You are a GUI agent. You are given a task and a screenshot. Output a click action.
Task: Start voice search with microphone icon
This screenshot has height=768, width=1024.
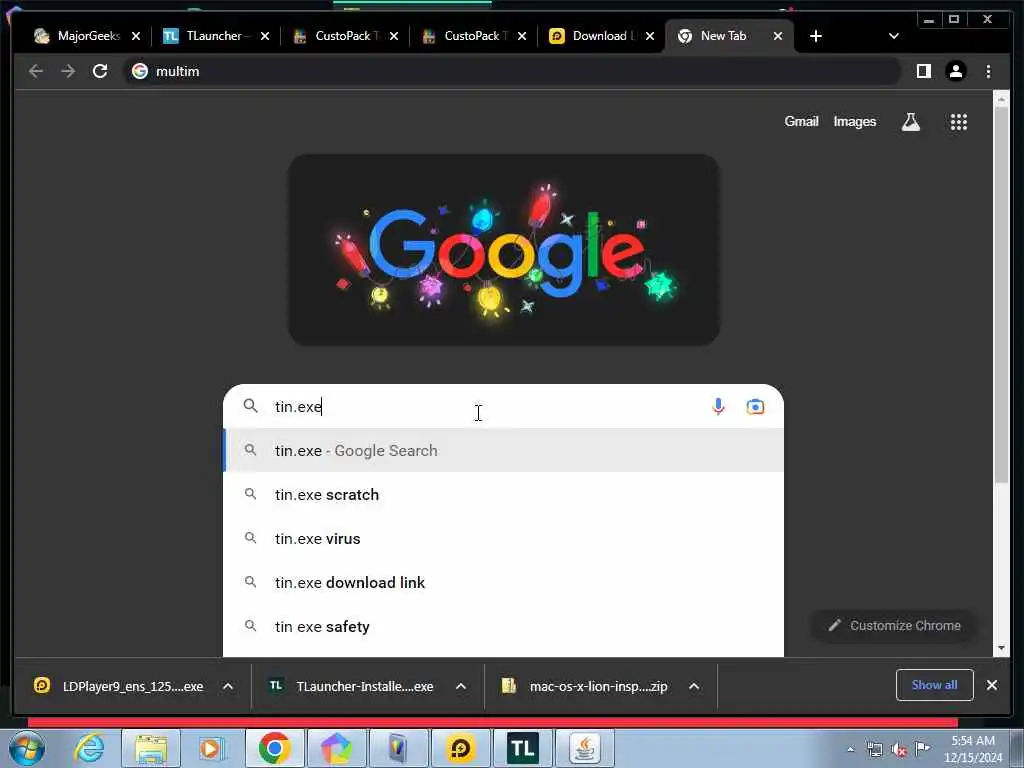click(x=718, y=406)
